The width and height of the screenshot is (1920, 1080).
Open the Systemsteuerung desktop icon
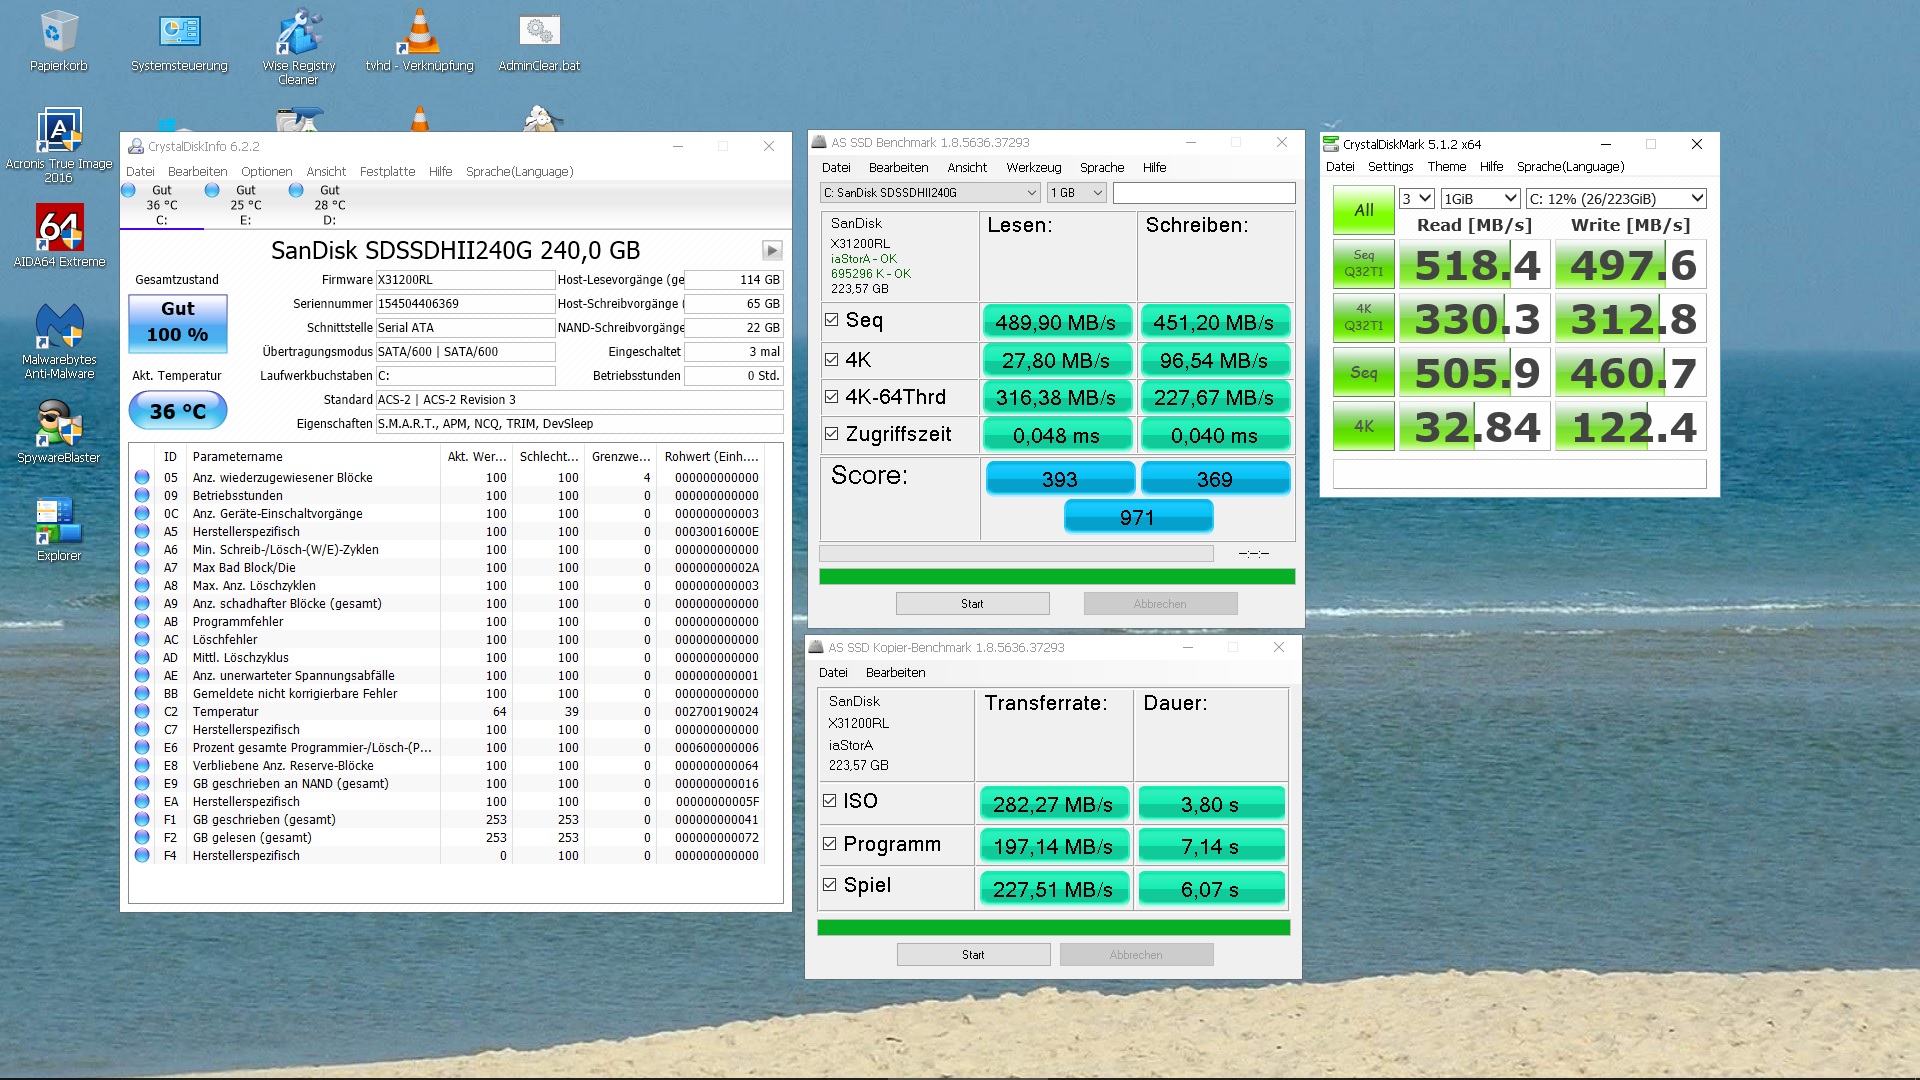[180, 40]
